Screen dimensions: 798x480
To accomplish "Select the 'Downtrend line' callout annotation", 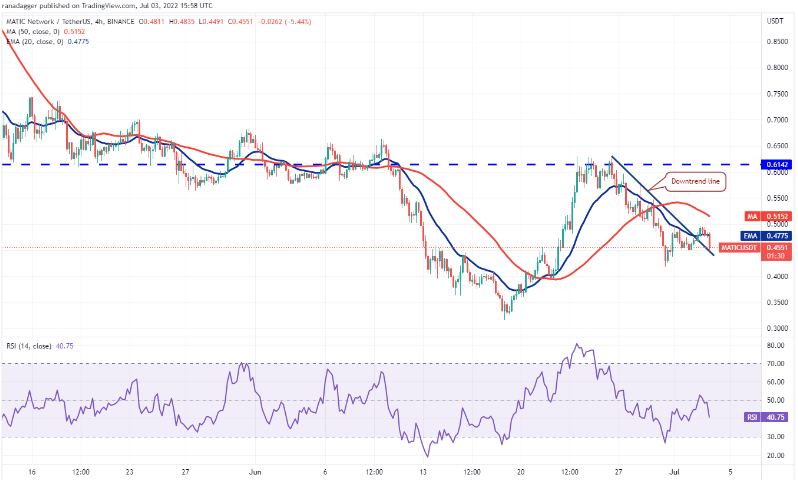I will 695,182.
